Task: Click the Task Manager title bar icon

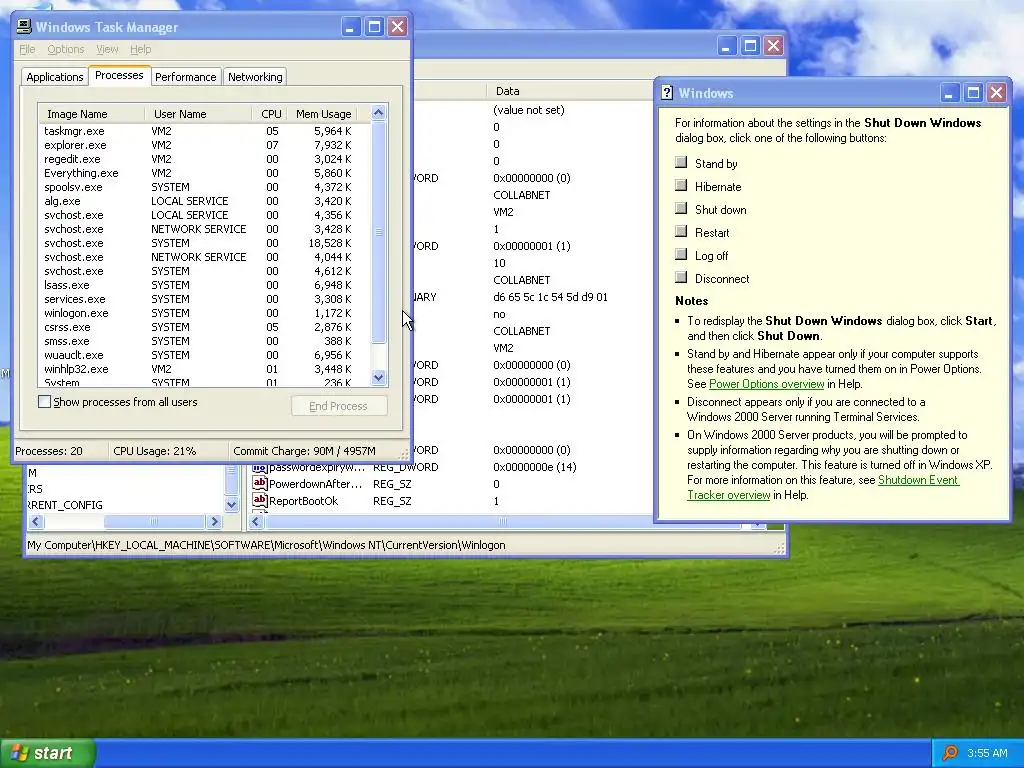Action: (x=24, y=27)
